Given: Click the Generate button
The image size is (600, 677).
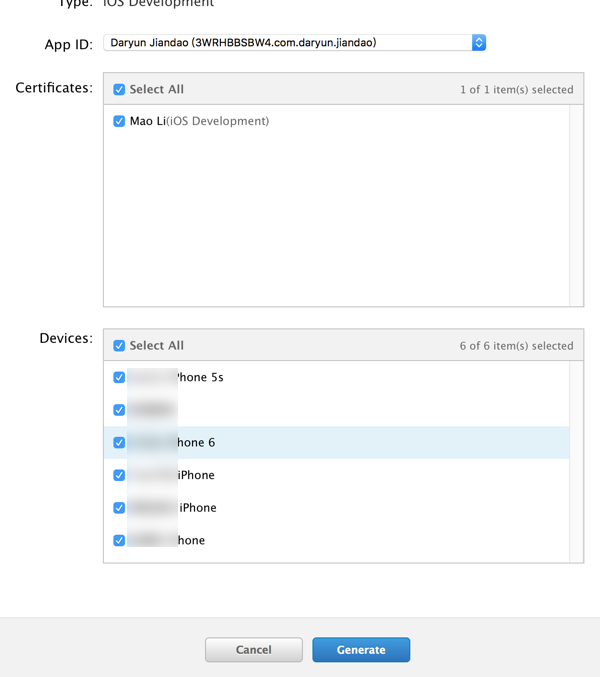Looking at the screenshot, I should [x=361, y=650].
